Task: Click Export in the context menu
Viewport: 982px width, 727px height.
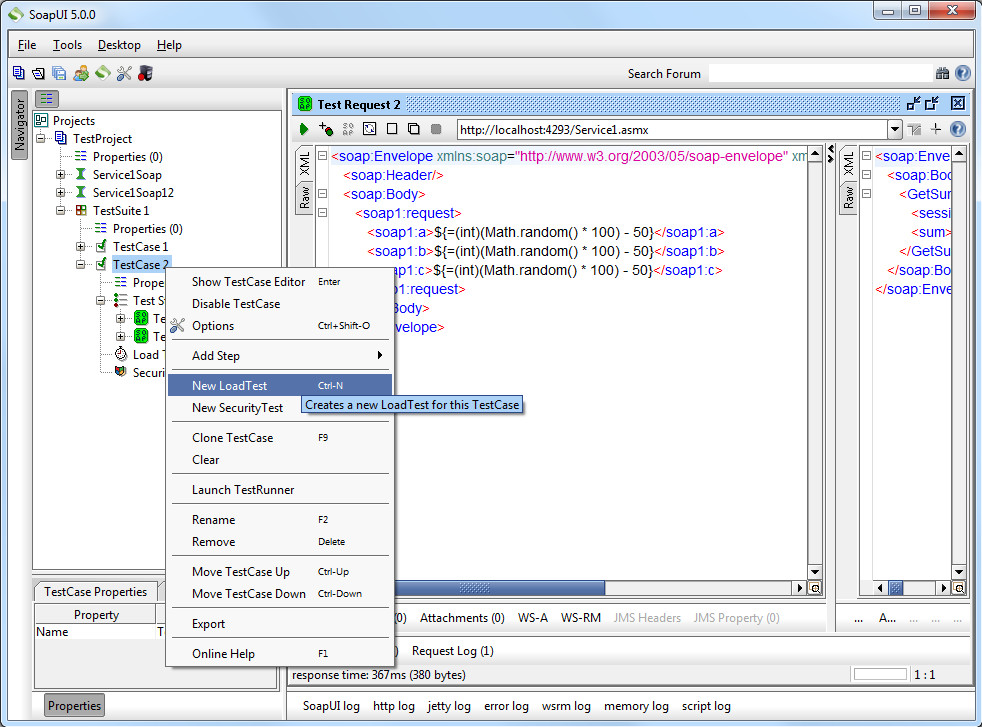Action: click(280, 624)
